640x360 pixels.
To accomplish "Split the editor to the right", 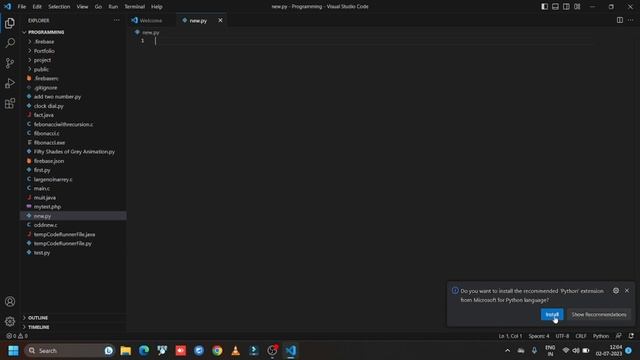I will (620, 20).
